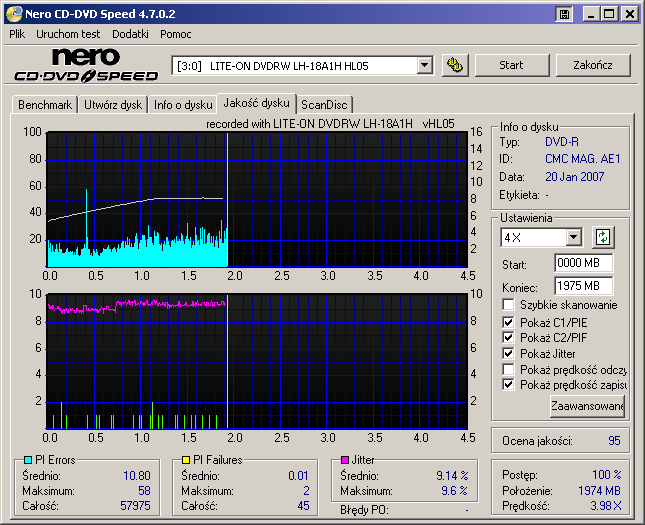Click the drive options icon next to Start
The image size is (645, 525).
(x=455, y=65)
